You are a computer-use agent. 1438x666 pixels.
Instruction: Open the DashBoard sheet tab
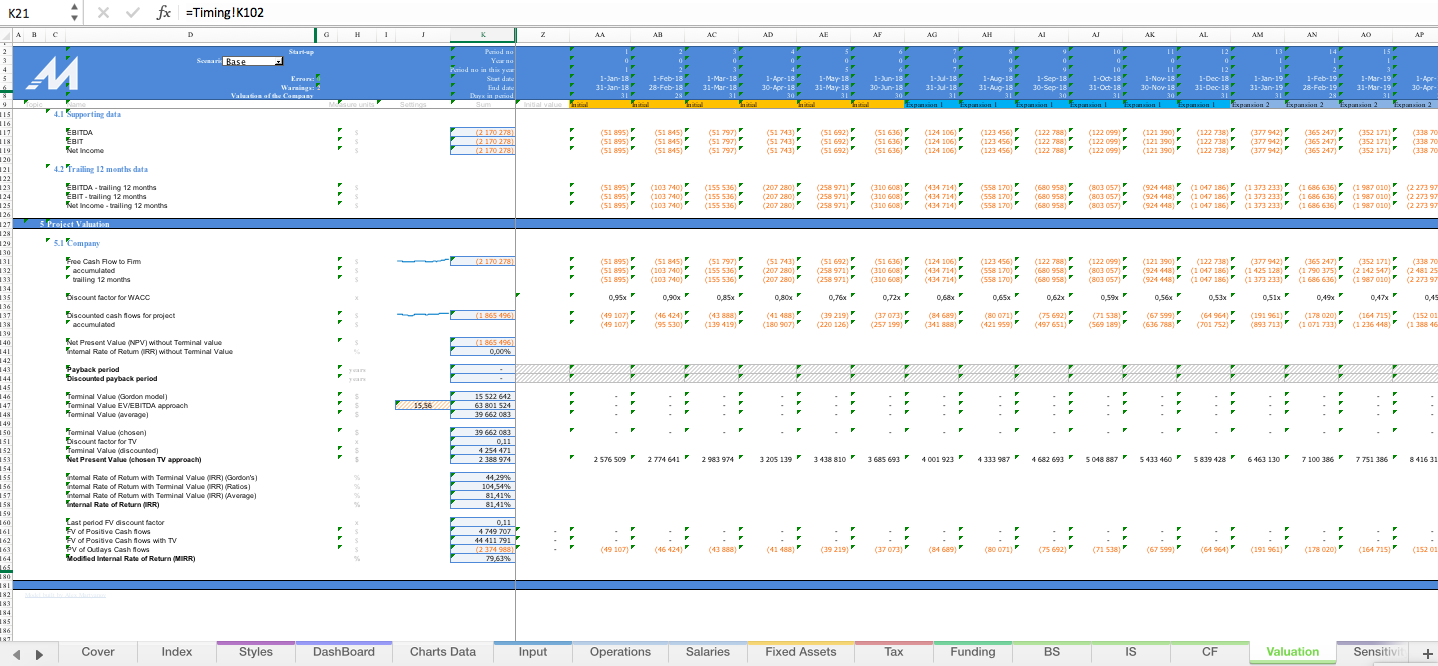tap(344, 652)
